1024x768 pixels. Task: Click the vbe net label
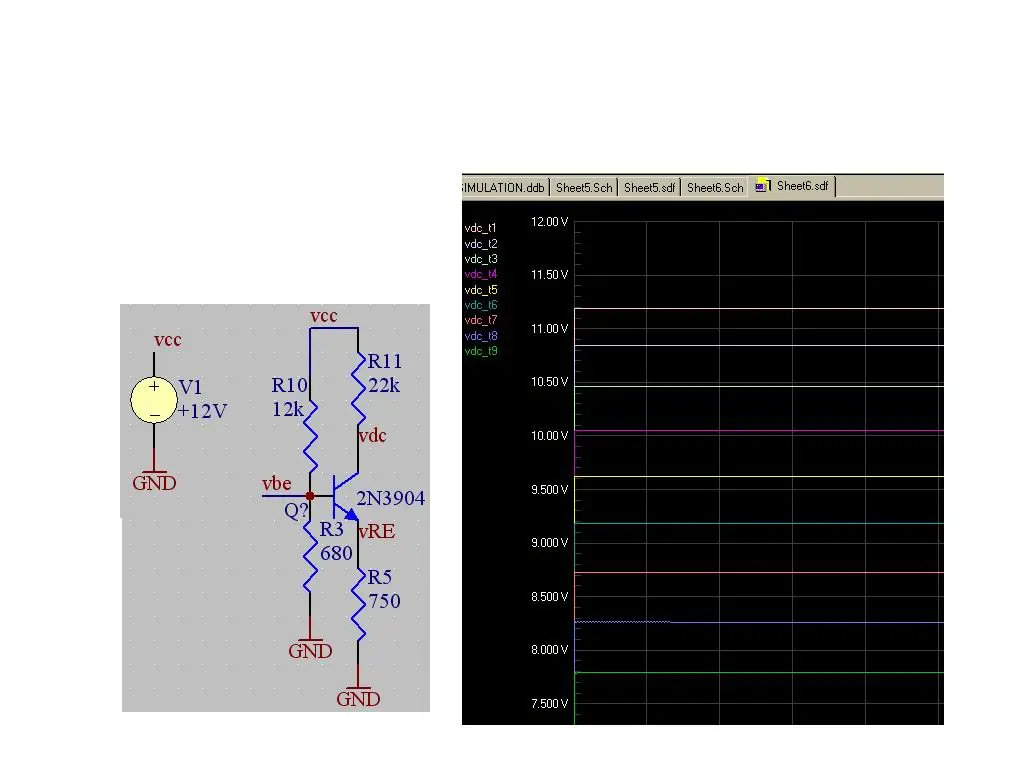pyautogui.click(x=276, y=484)
